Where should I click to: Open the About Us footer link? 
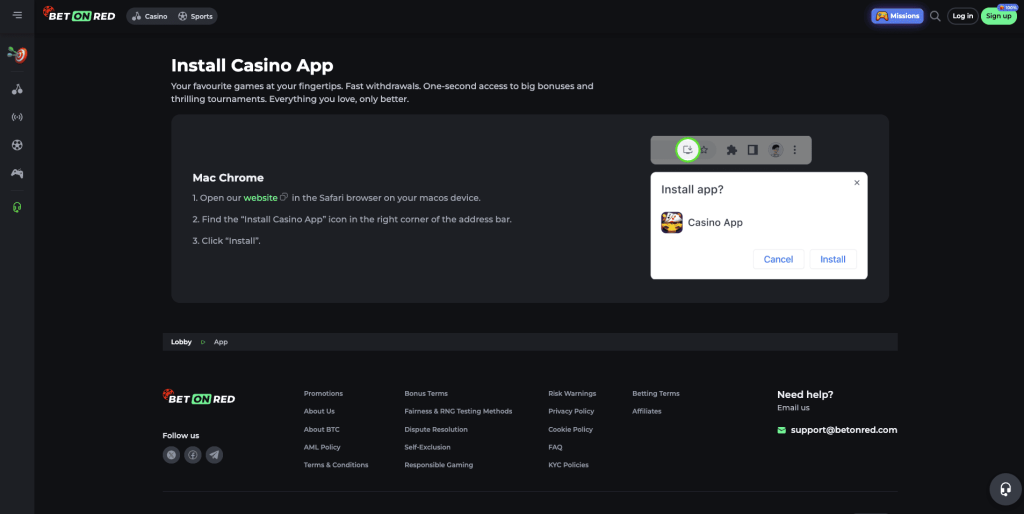point(319,411)
